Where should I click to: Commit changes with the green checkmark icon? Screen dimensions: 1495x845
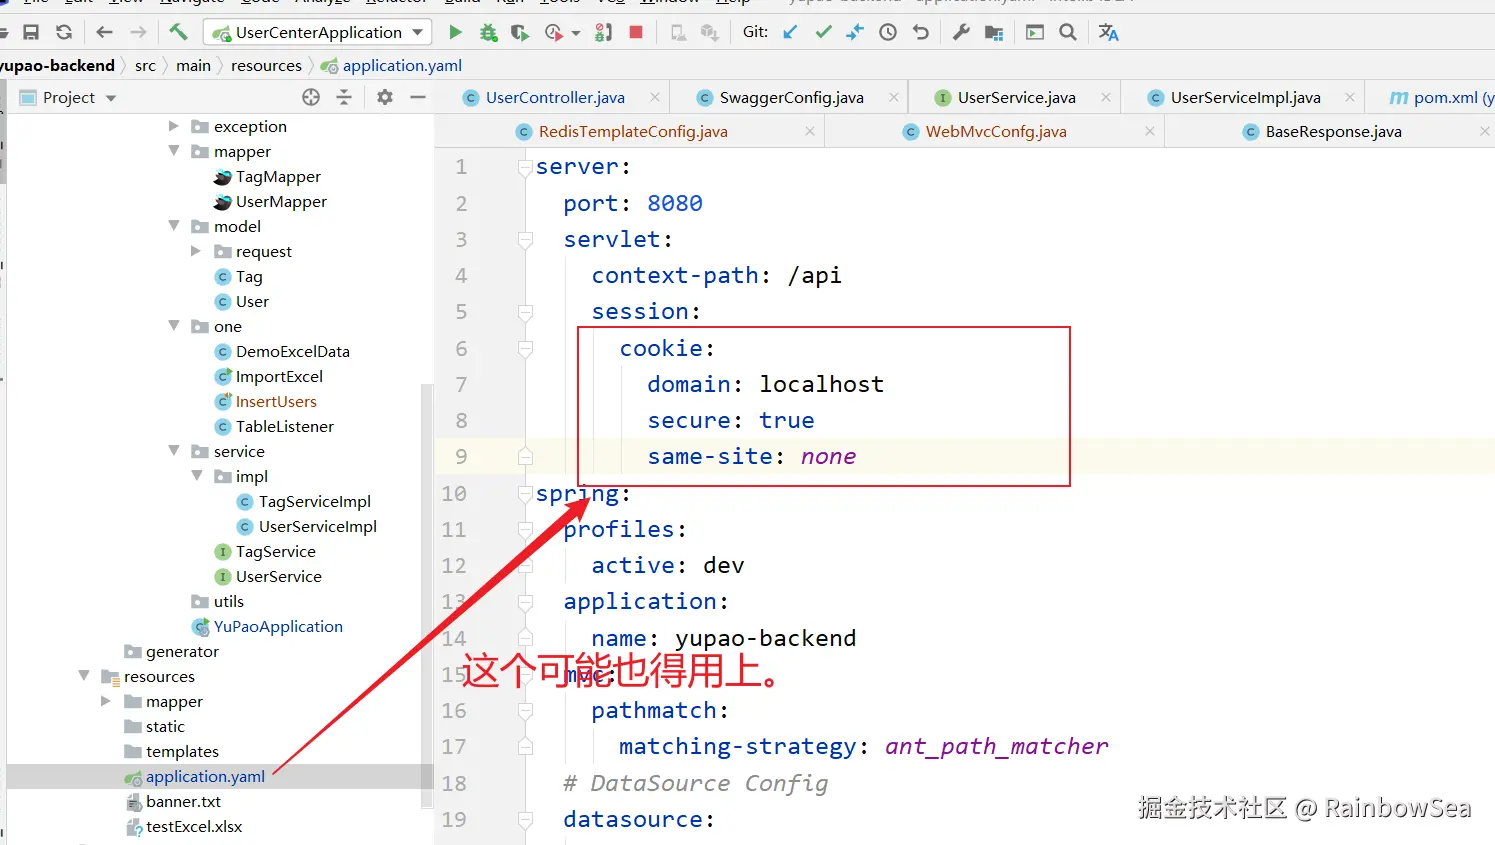[823, 32]
